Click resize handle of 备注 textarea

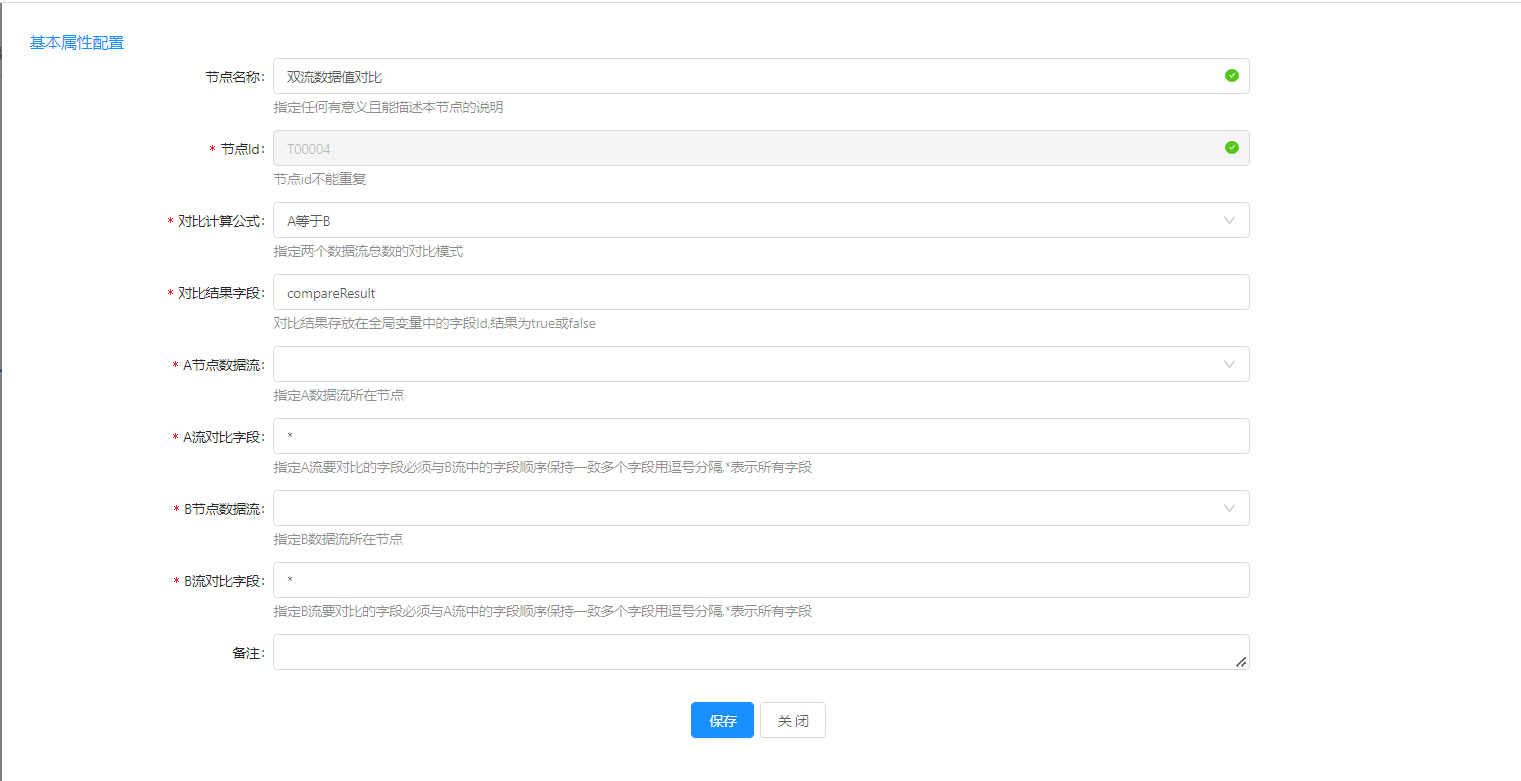pos(1240,661)
